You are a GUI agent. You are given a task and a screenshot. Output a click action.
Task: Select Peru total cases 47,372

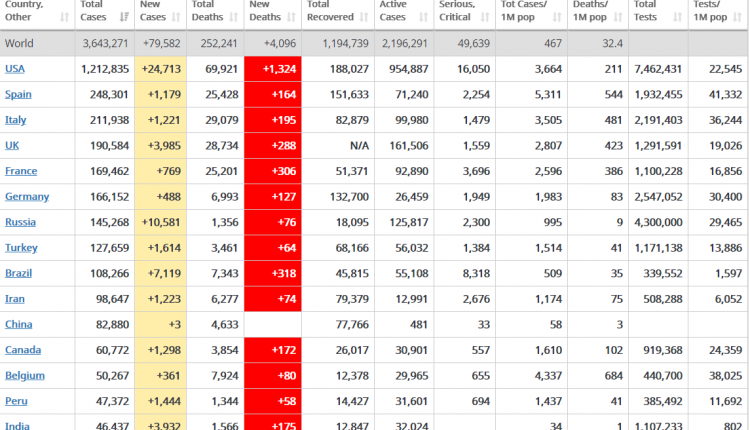click(112, 401)
